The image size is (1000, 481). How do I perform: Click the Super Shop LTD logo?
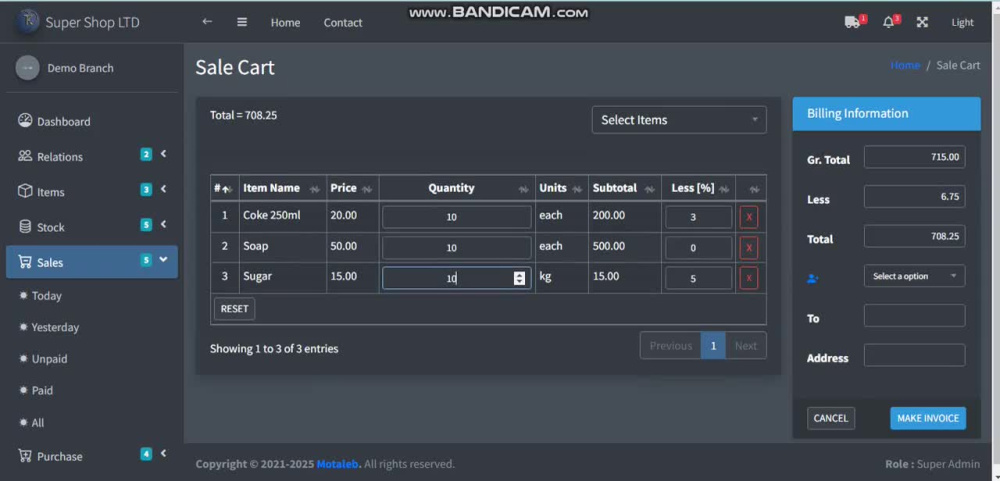[27, 22]
